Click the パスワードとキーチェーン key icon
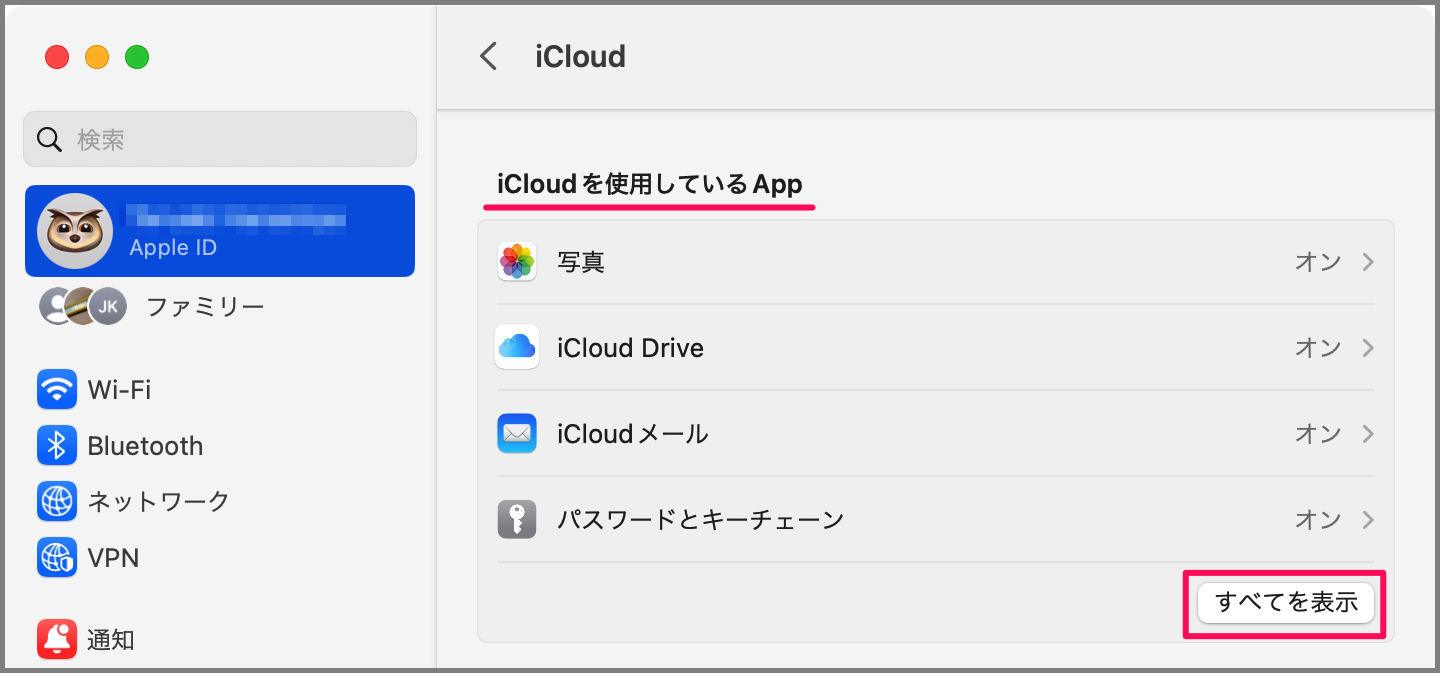Image resolution: width=1440 pixels, height=673 pixels. pyautogui.click(x=517, y=520)
